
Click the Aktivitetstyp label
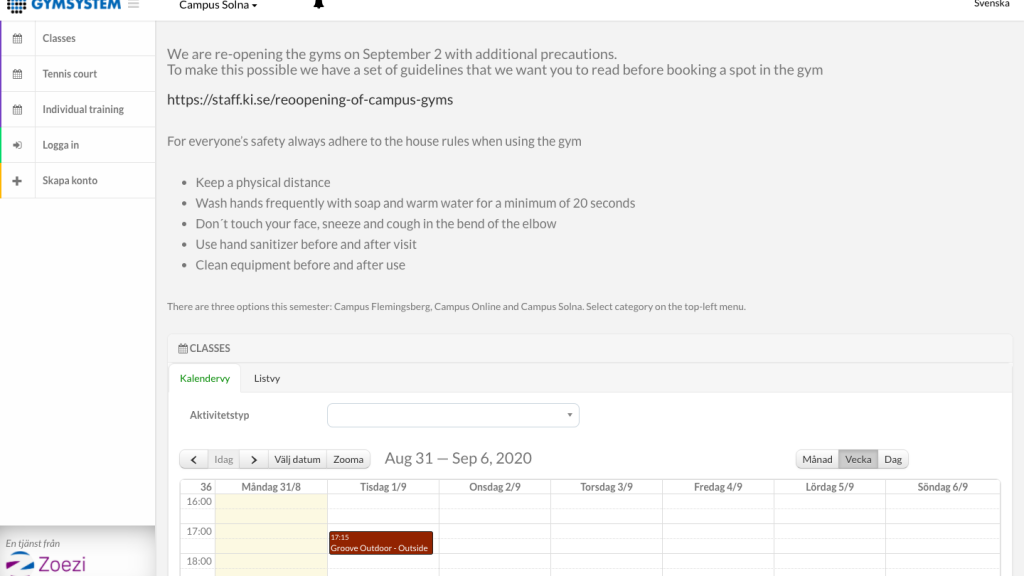click(x=219, y=415)
